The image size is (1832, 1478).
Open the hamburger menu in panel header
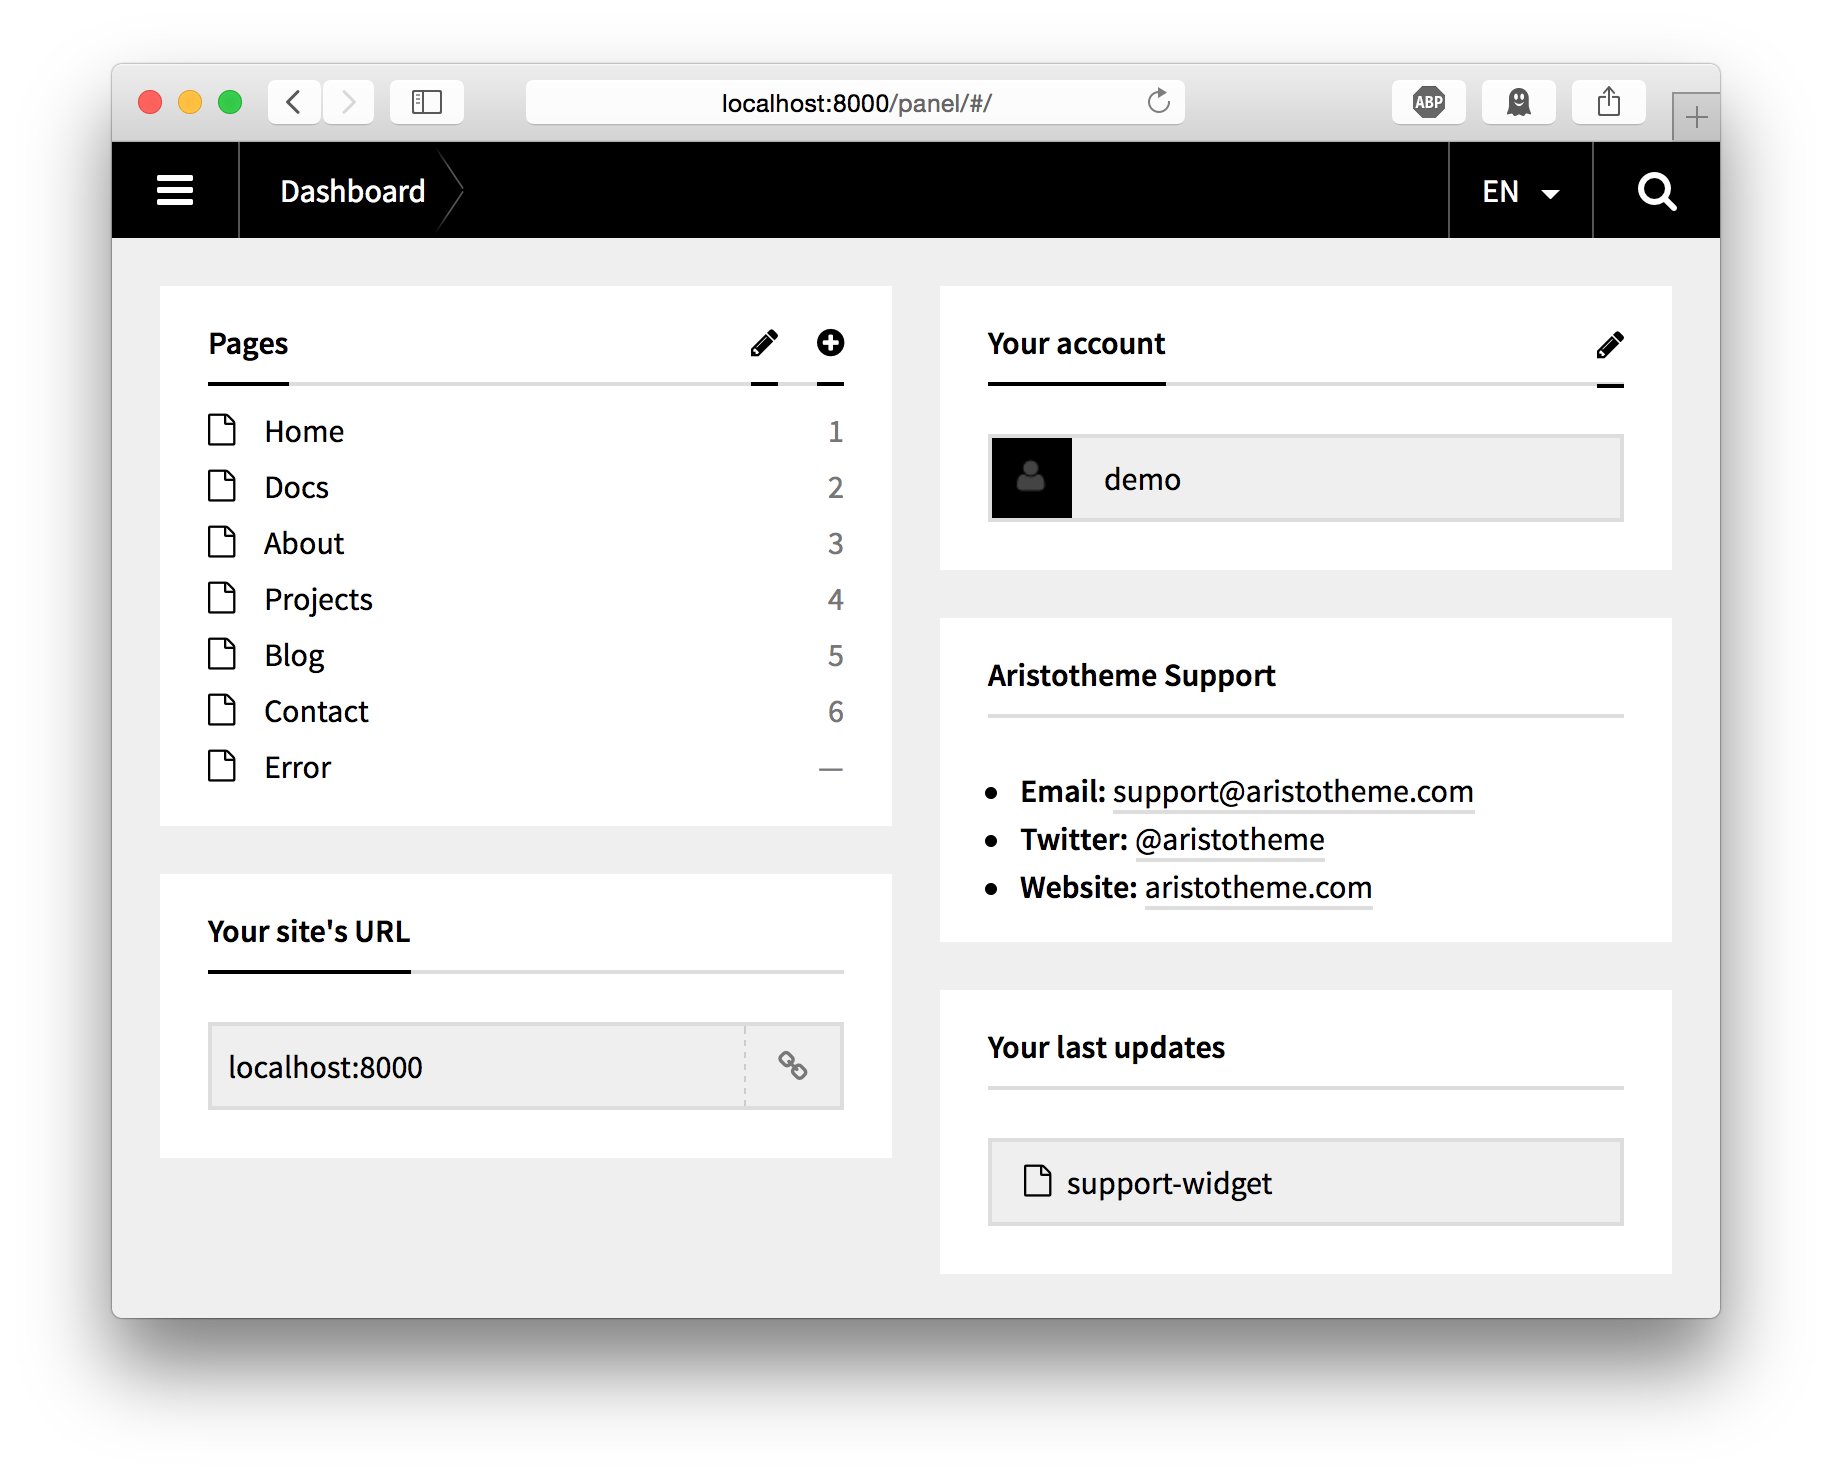point(175,190)
